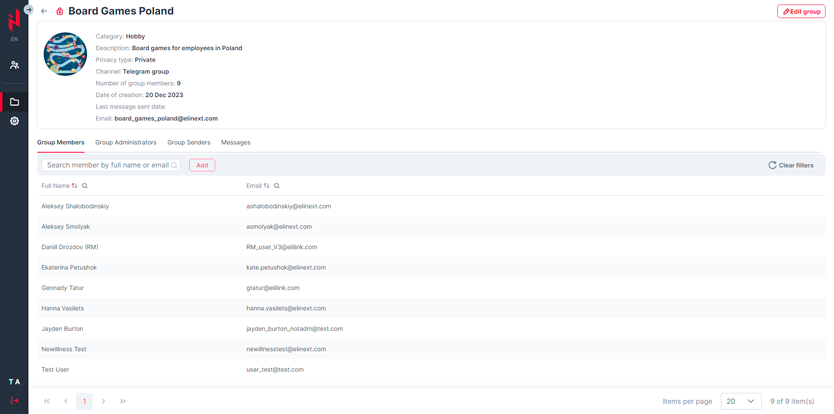Clear filters on the members table
Screen dimensions: 834x414
point(790,165)
